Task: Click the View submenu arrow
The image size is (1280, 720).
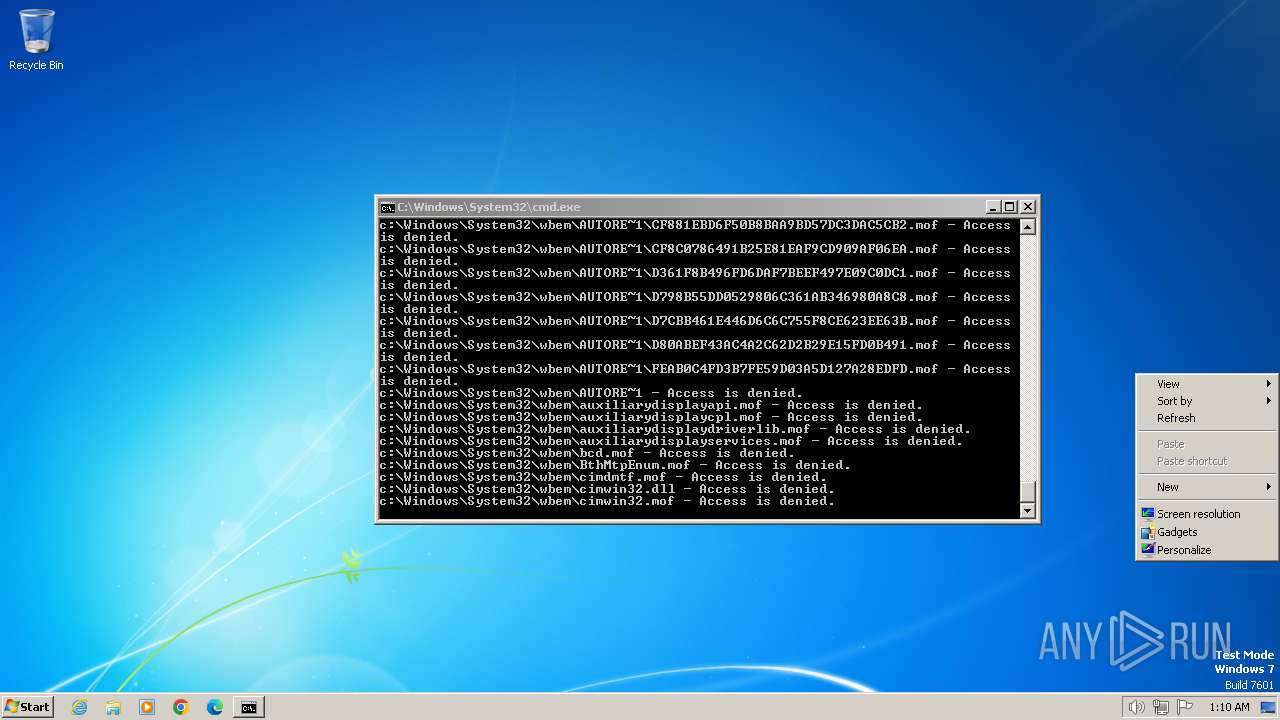Action: (x=1269, y=384)
